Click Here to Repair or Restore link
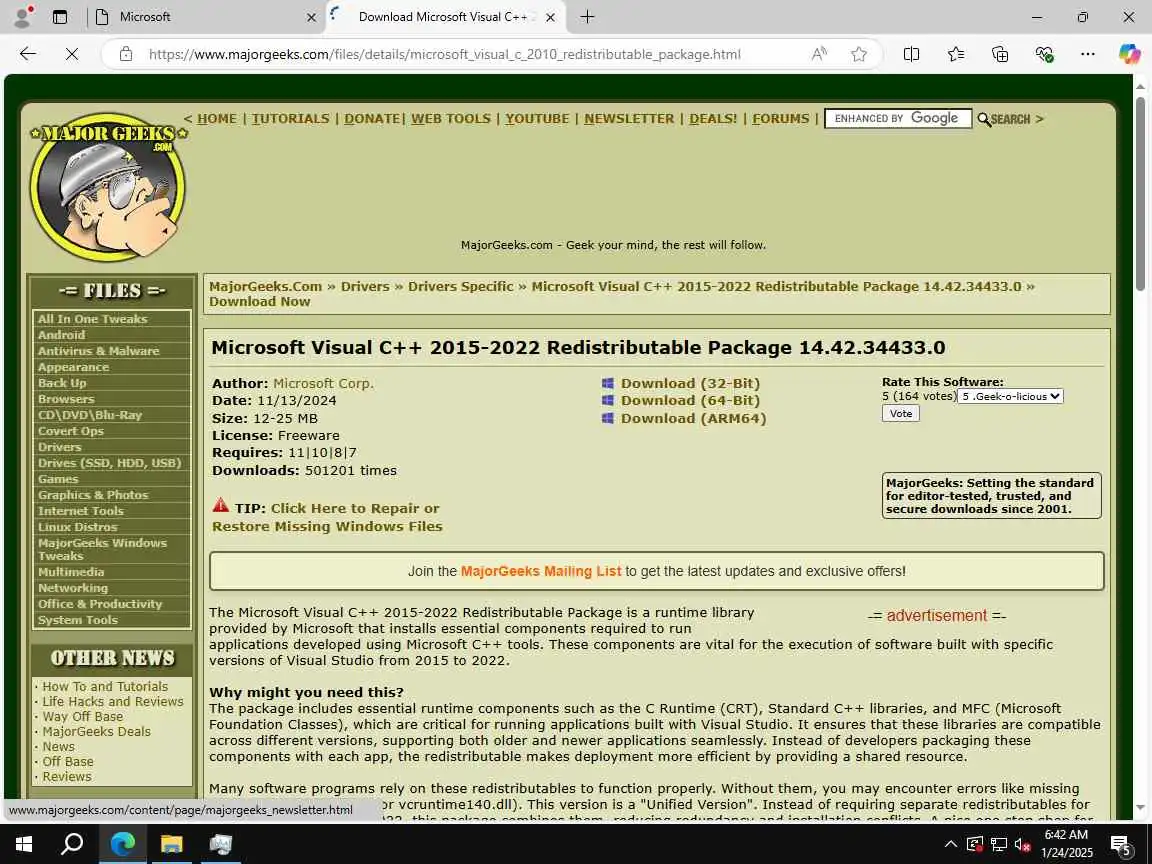The width and height of the screenshot is (1152, 864). [x=327, y=517]
